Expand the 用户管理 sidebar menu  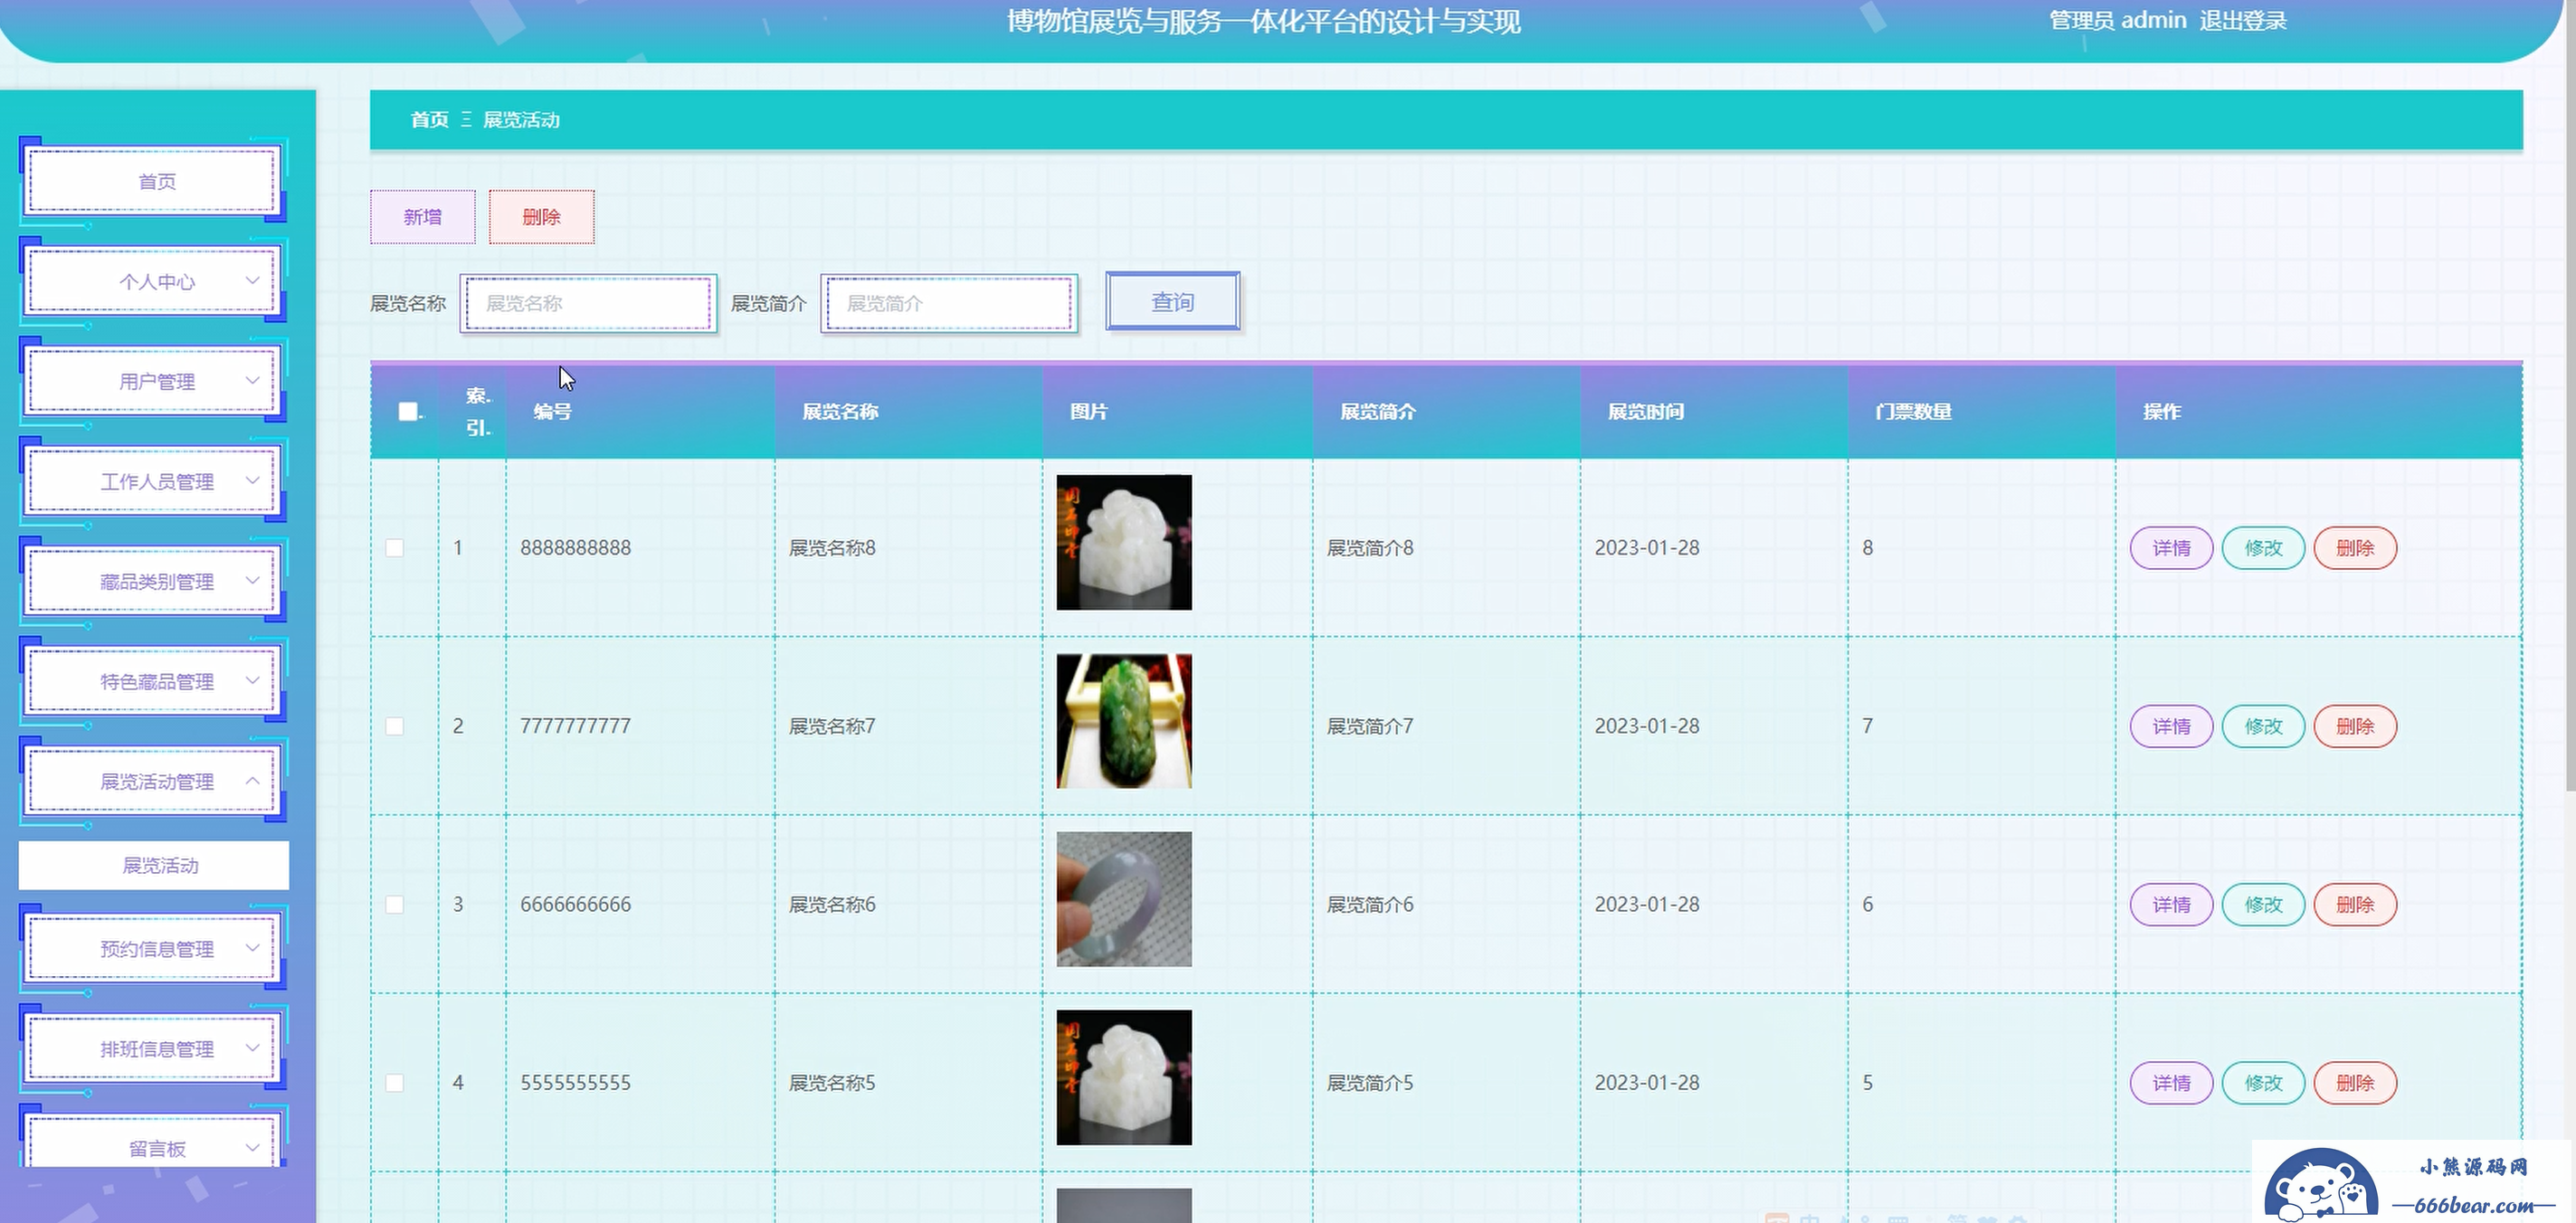pos(153,381)
